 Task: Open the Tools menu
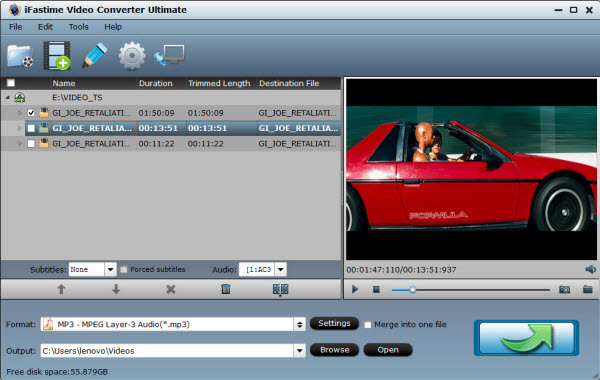tap(78, 27)
